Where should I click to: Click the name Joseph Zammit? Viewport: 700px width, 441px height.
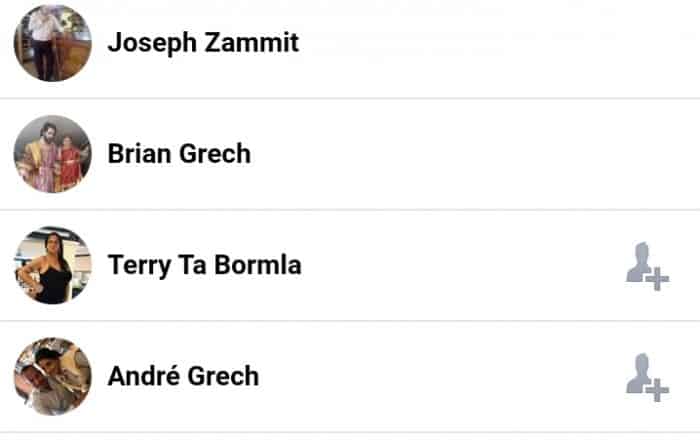click(203, 43)
